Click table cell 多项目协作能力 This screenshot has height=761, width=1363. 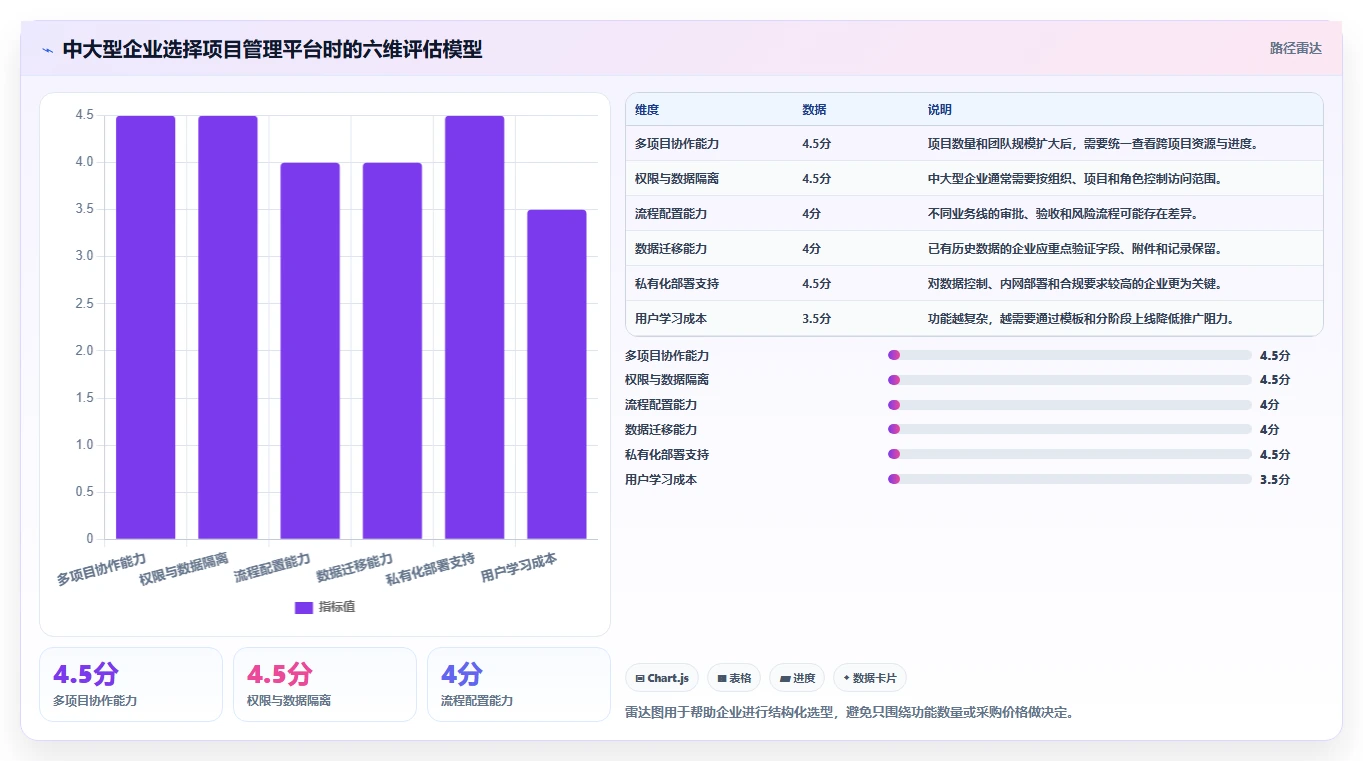pos(677,144)
